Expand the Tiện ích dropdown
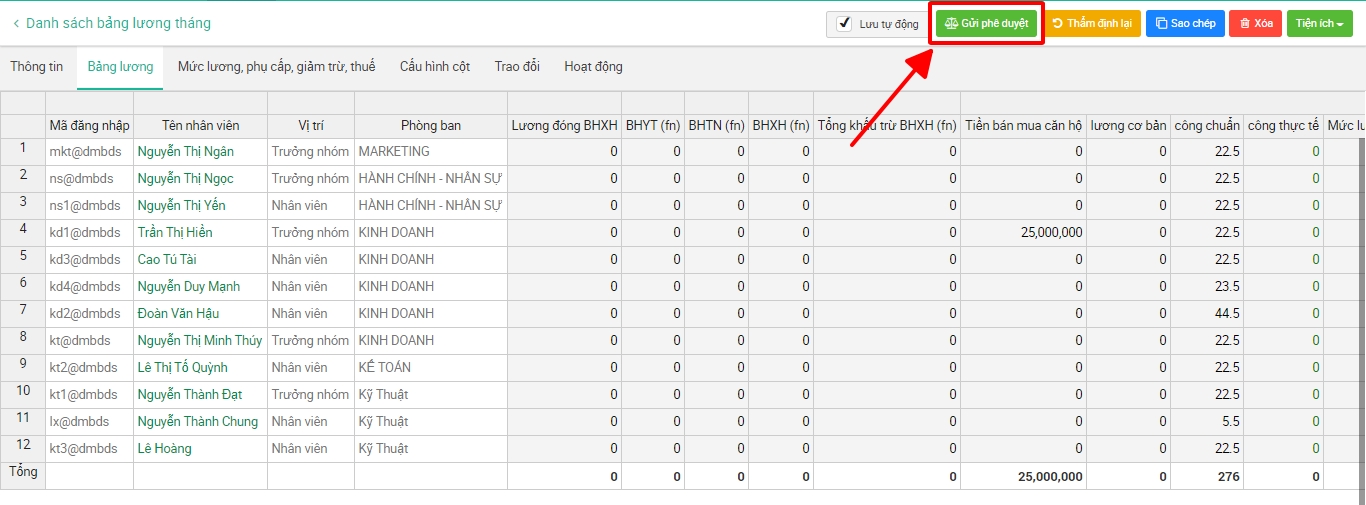 (1319, 23)
